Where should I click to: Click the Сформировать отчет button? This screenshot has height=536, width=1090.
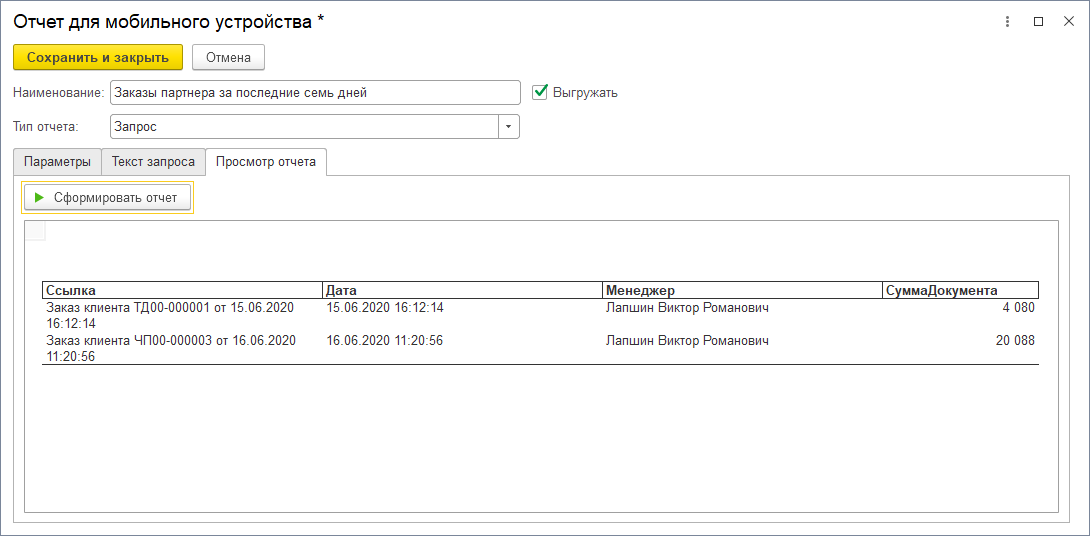[106, 198]
